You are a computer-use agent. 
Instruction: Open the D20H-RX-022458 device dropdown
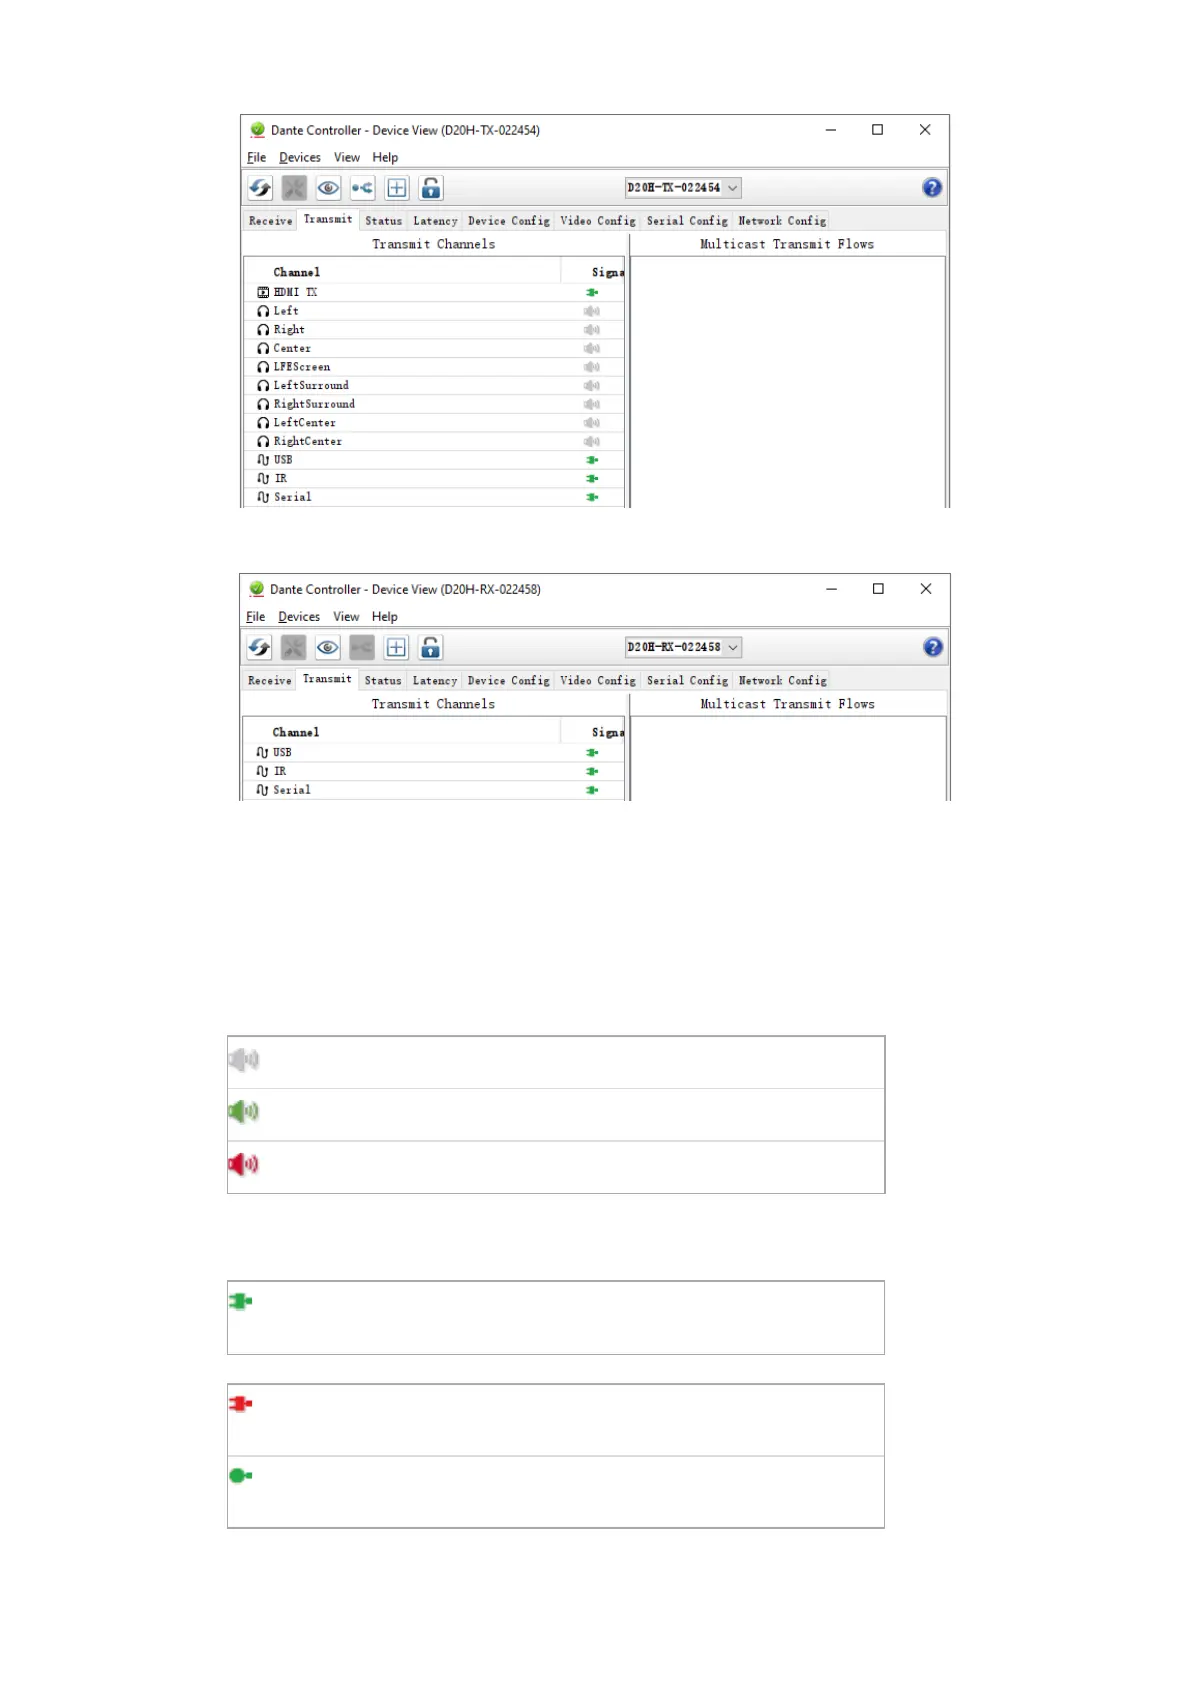point(683,648)
